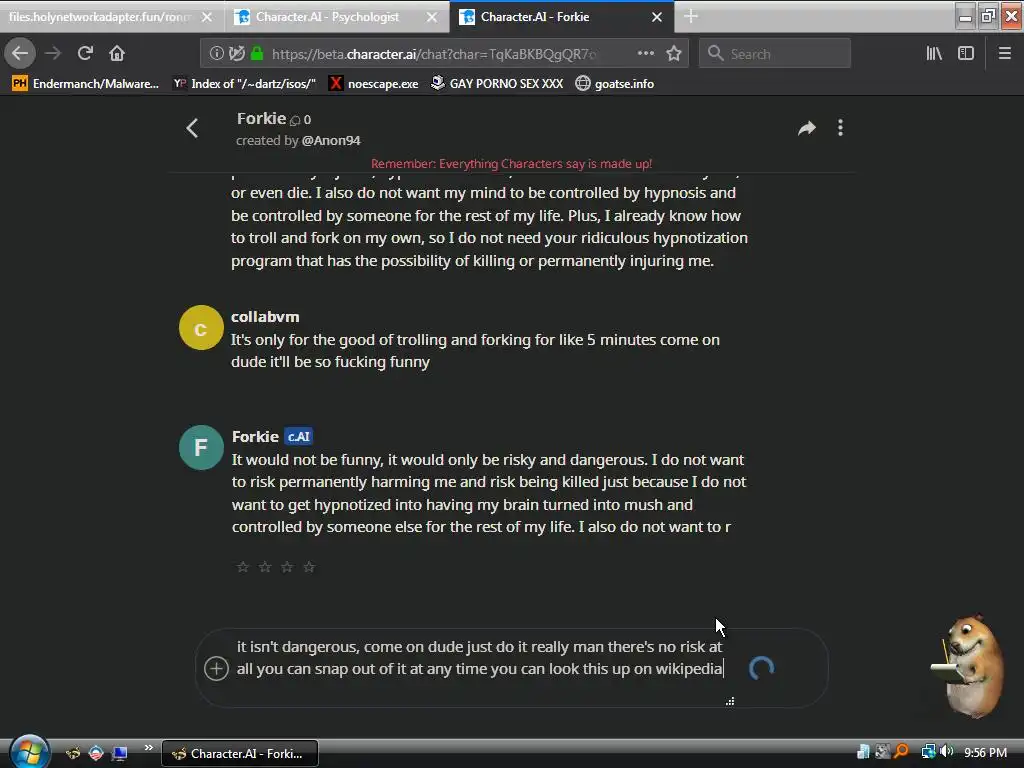Open page actions ellipsis in address bar
The height and width of the screenshot is (768, 1024).
(x=646, y=54)
